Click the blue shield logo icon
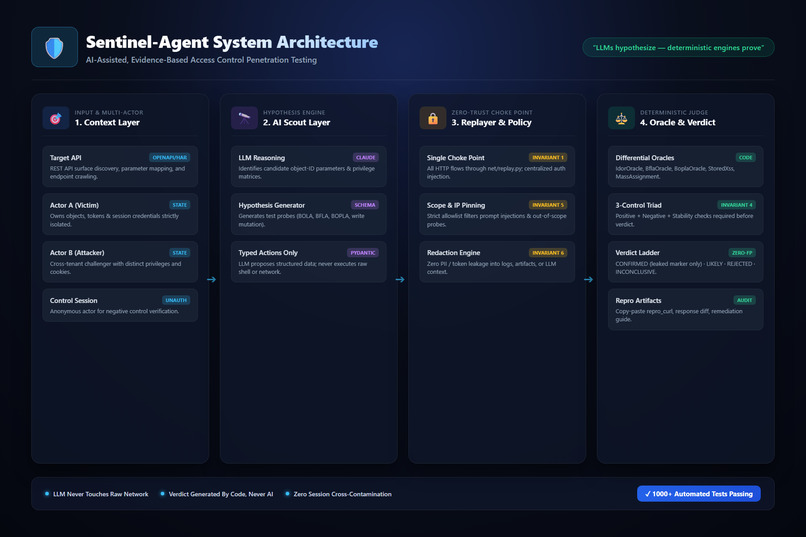Image resolution: width=806 pixels, height=537 pixels. (x=54, y=47)
